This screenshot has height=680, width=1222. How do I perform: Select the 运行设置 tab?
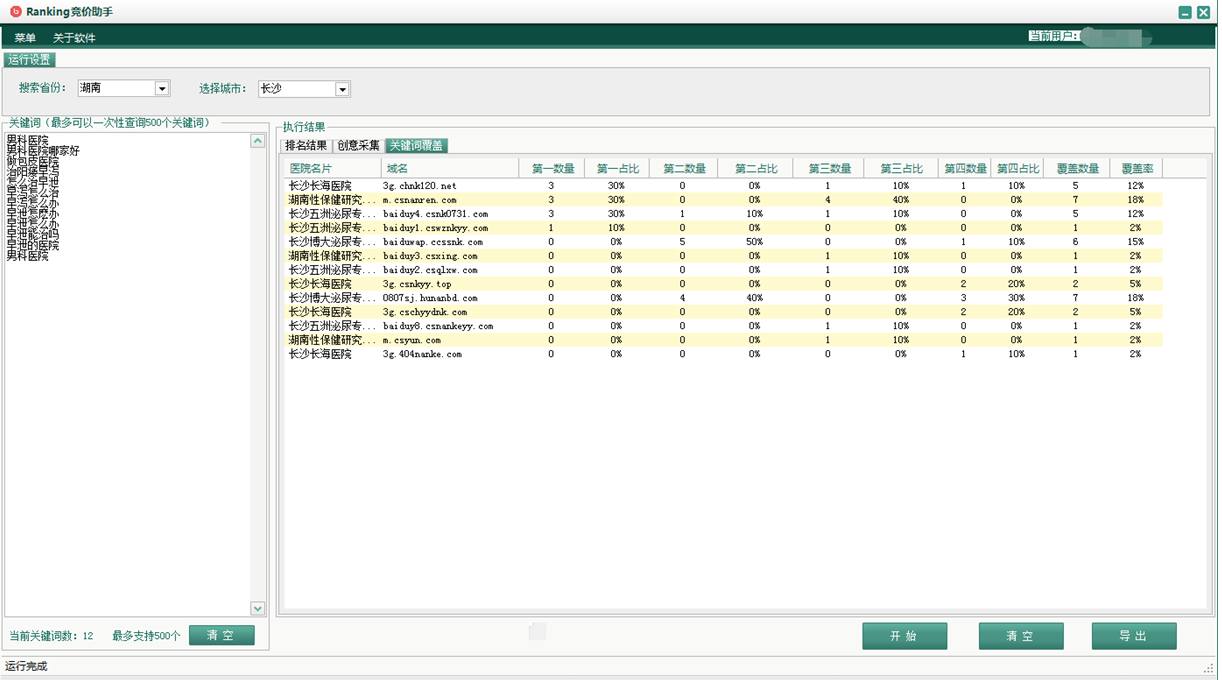coord(29,60)
